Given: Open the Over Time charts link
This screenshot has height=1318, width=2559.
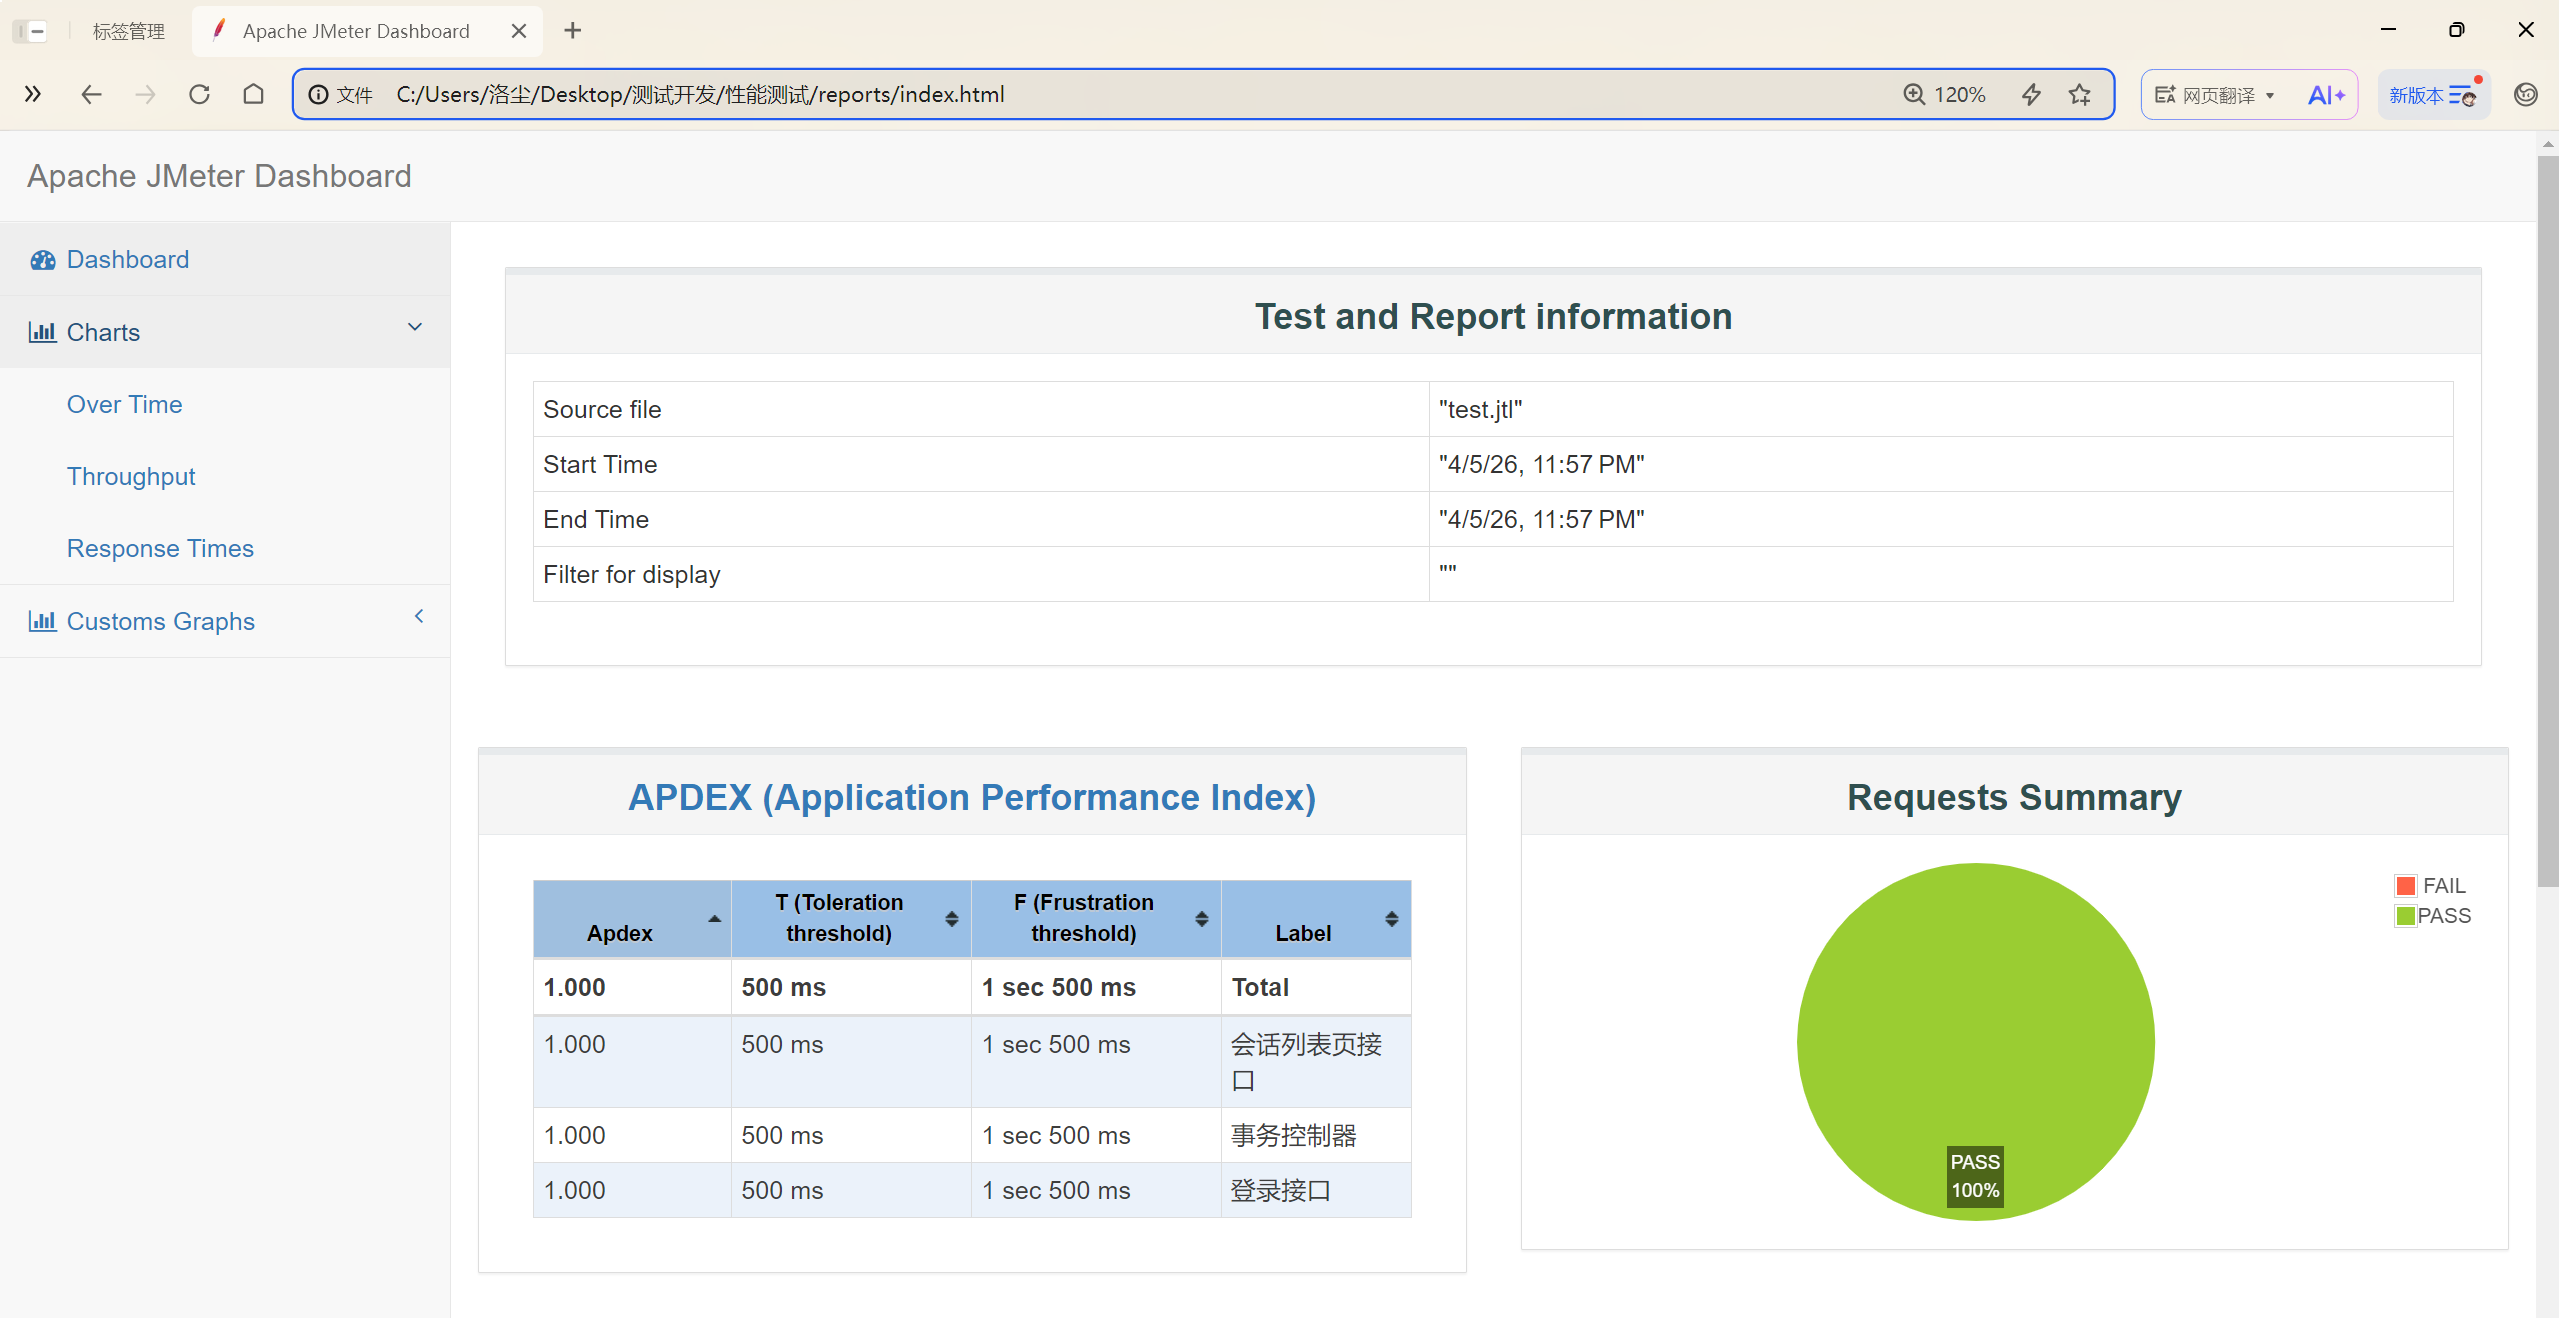Looking at the screenshot, I should [x=124, y=404].
